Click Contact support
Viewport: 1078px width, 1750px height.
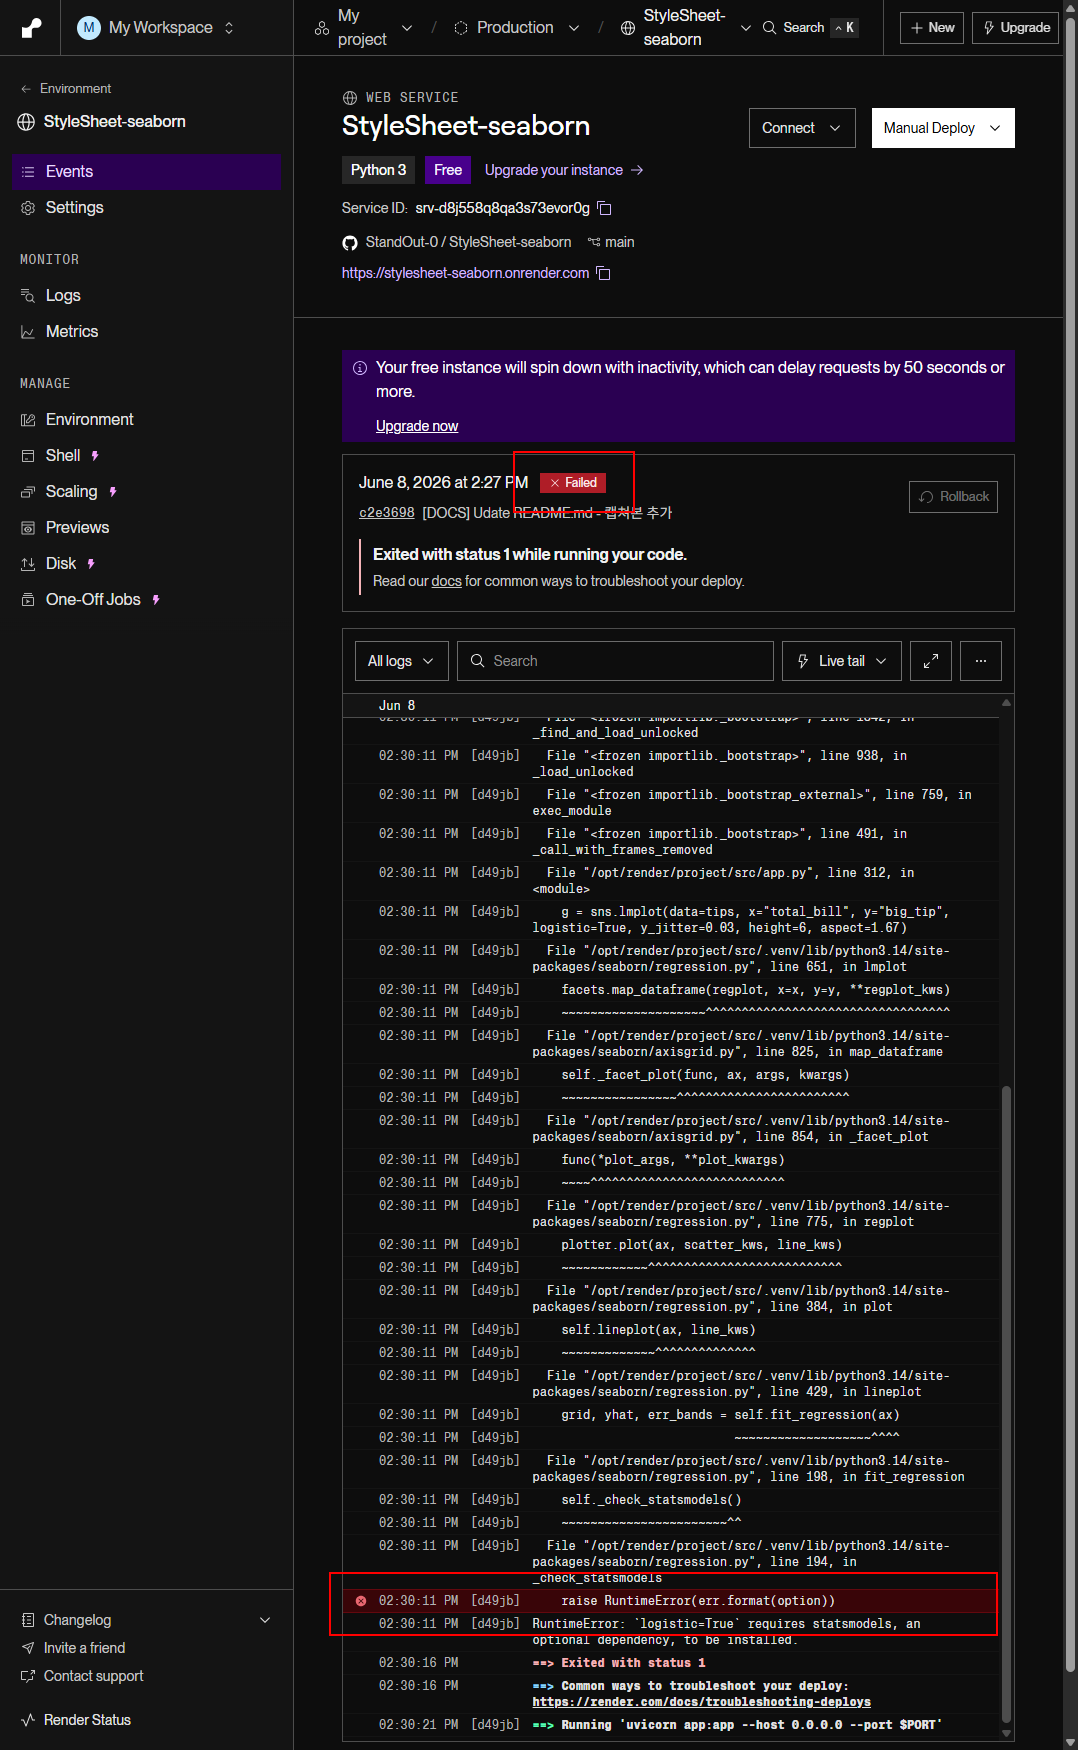(x=83, y=1676)
